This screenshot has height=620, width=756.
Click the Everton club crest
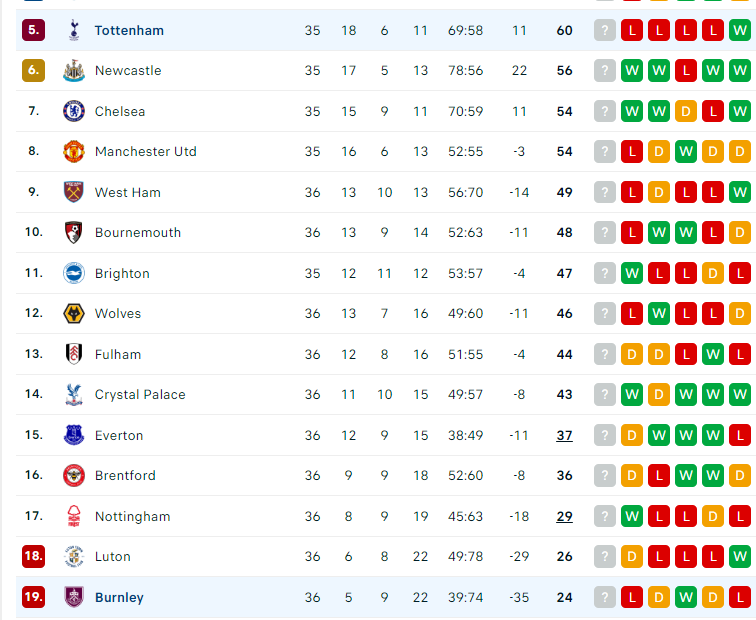tap(74, 435)
